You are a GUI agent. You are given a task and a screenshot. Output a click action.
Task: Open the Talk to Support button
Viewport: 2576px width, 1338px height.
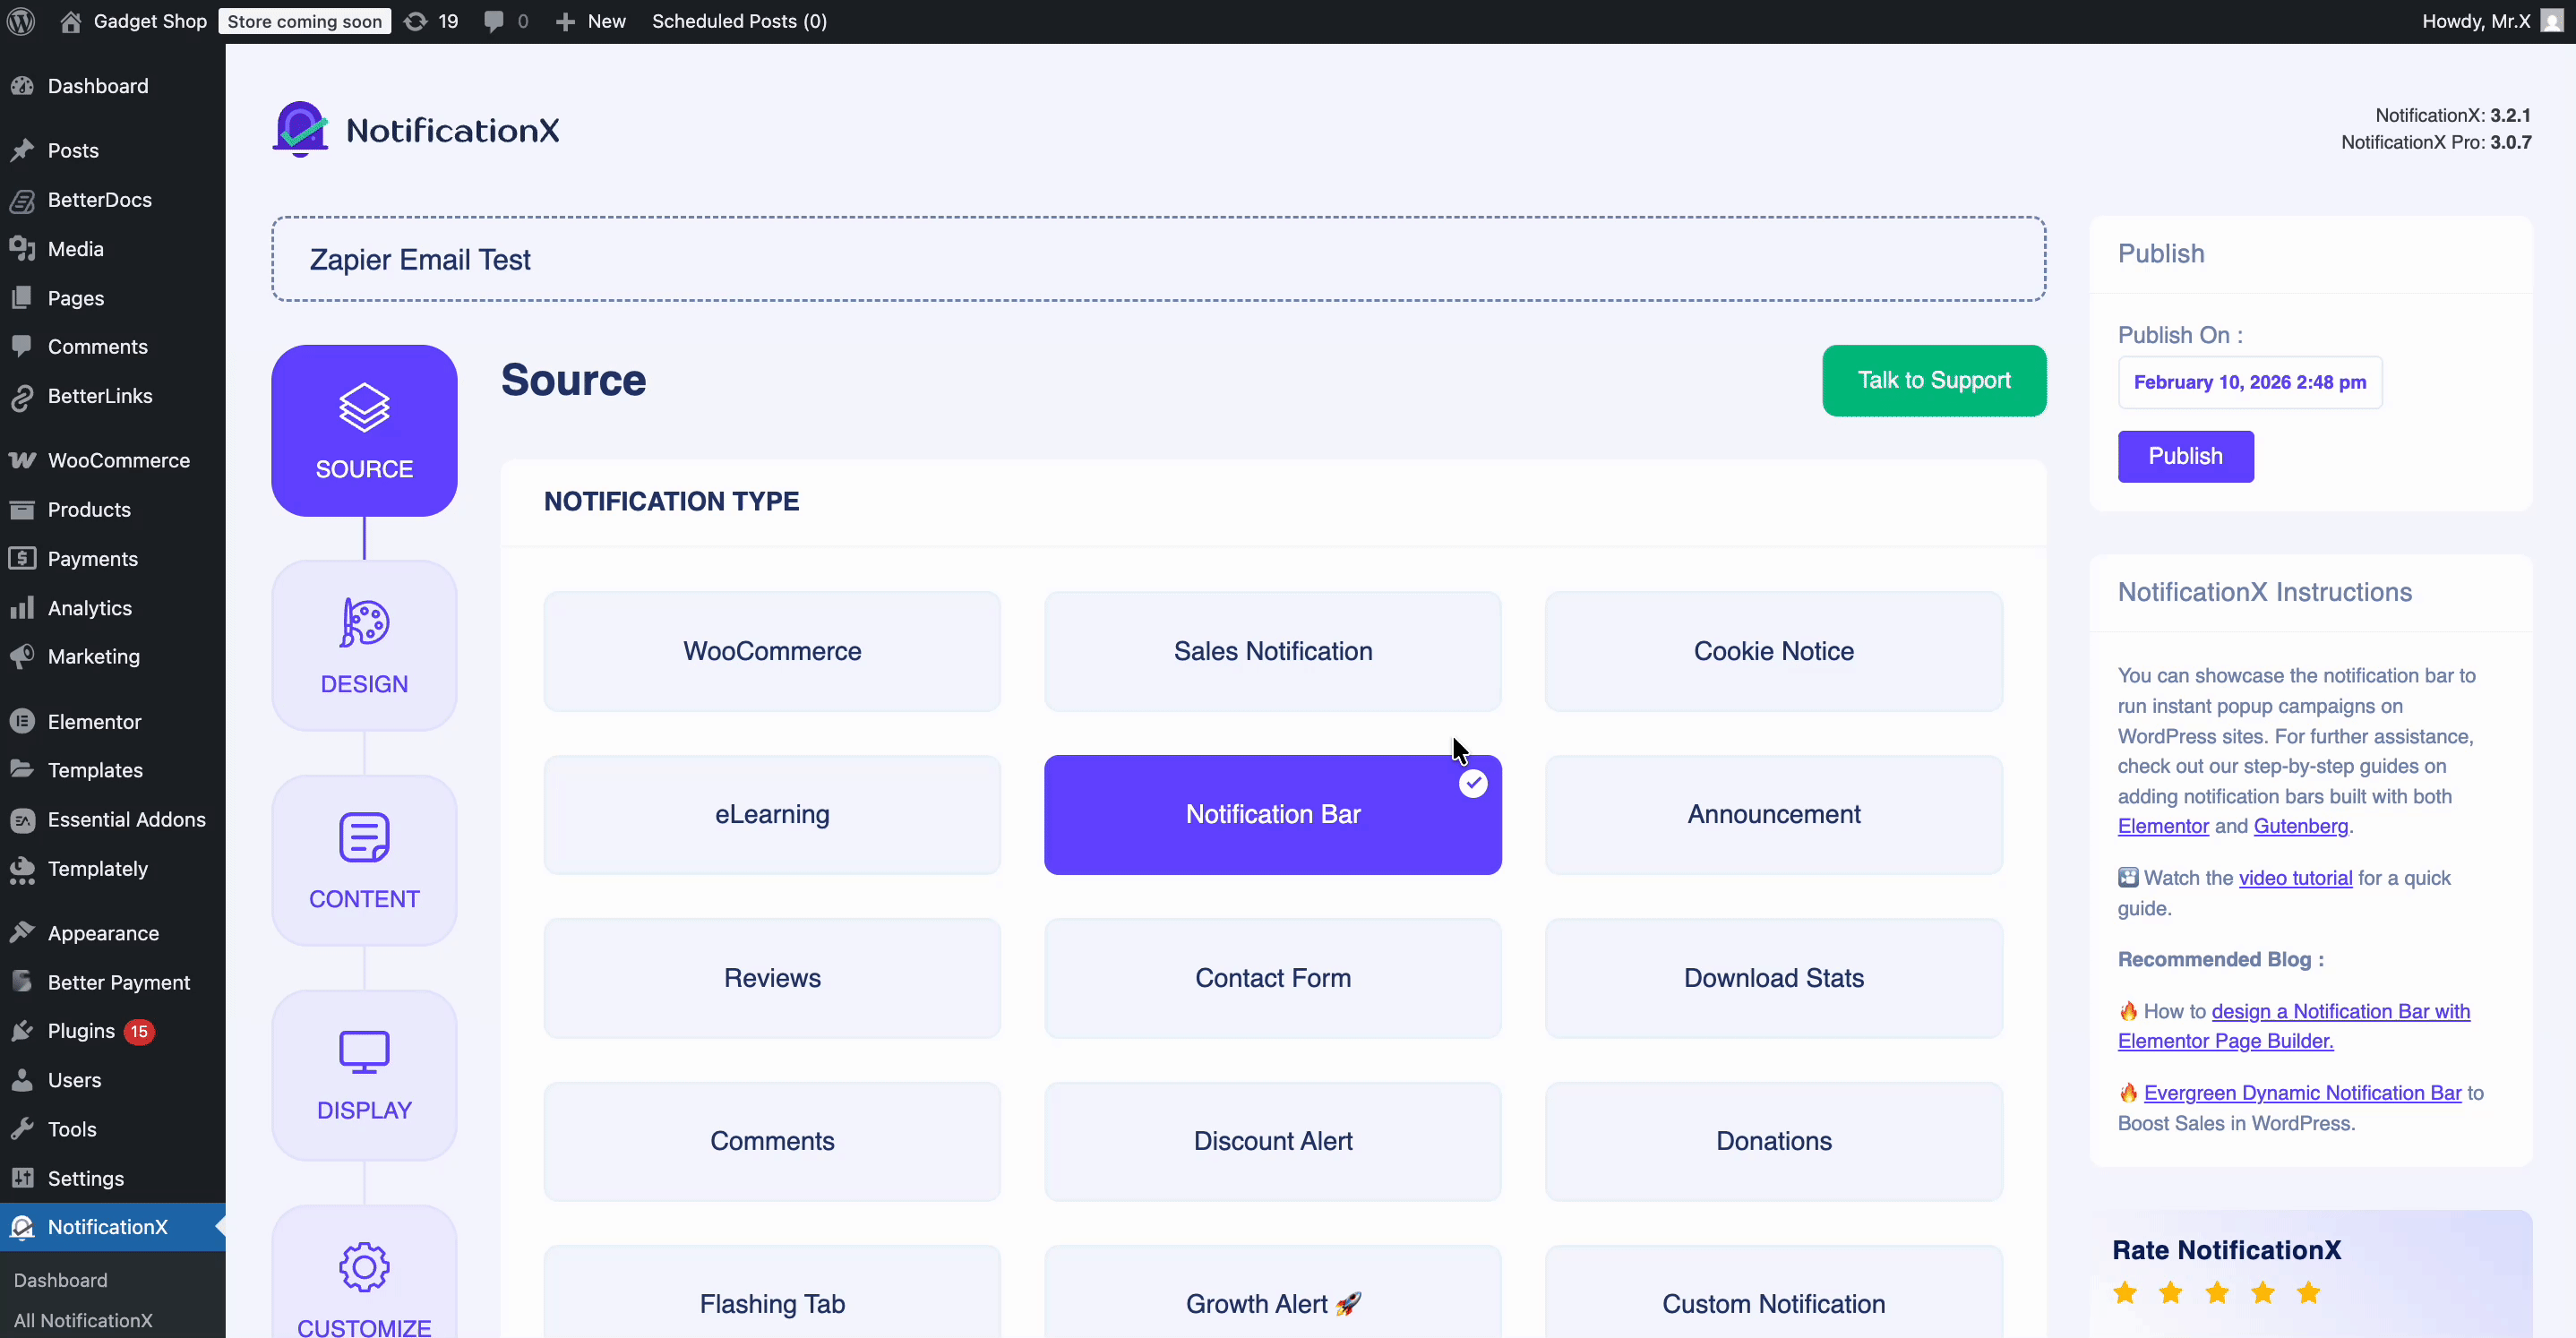point(1934,380)
